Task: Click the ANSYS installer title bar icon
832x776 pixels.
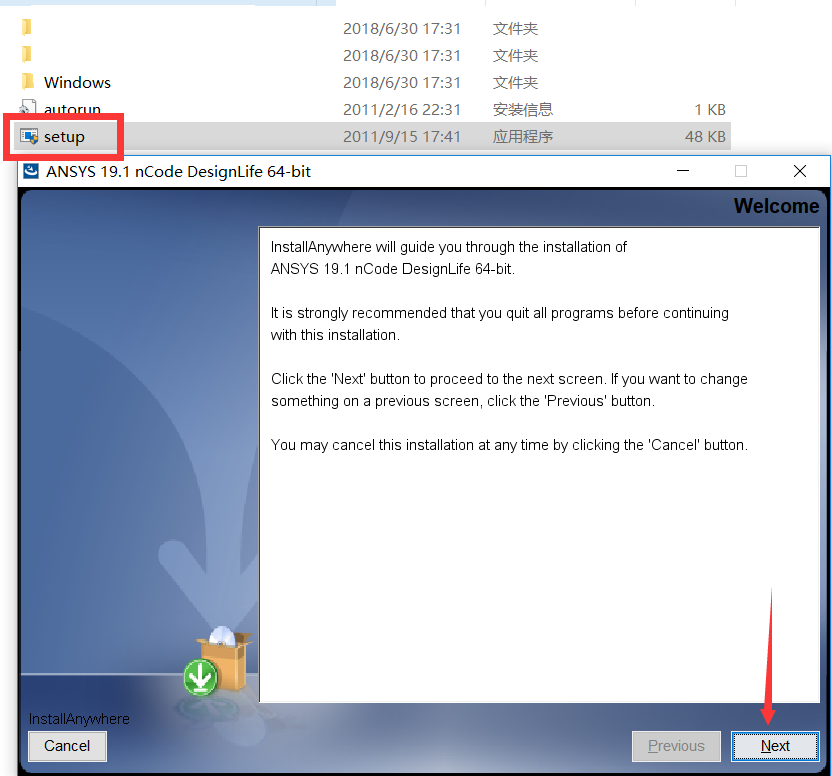Action: (31, 171)
